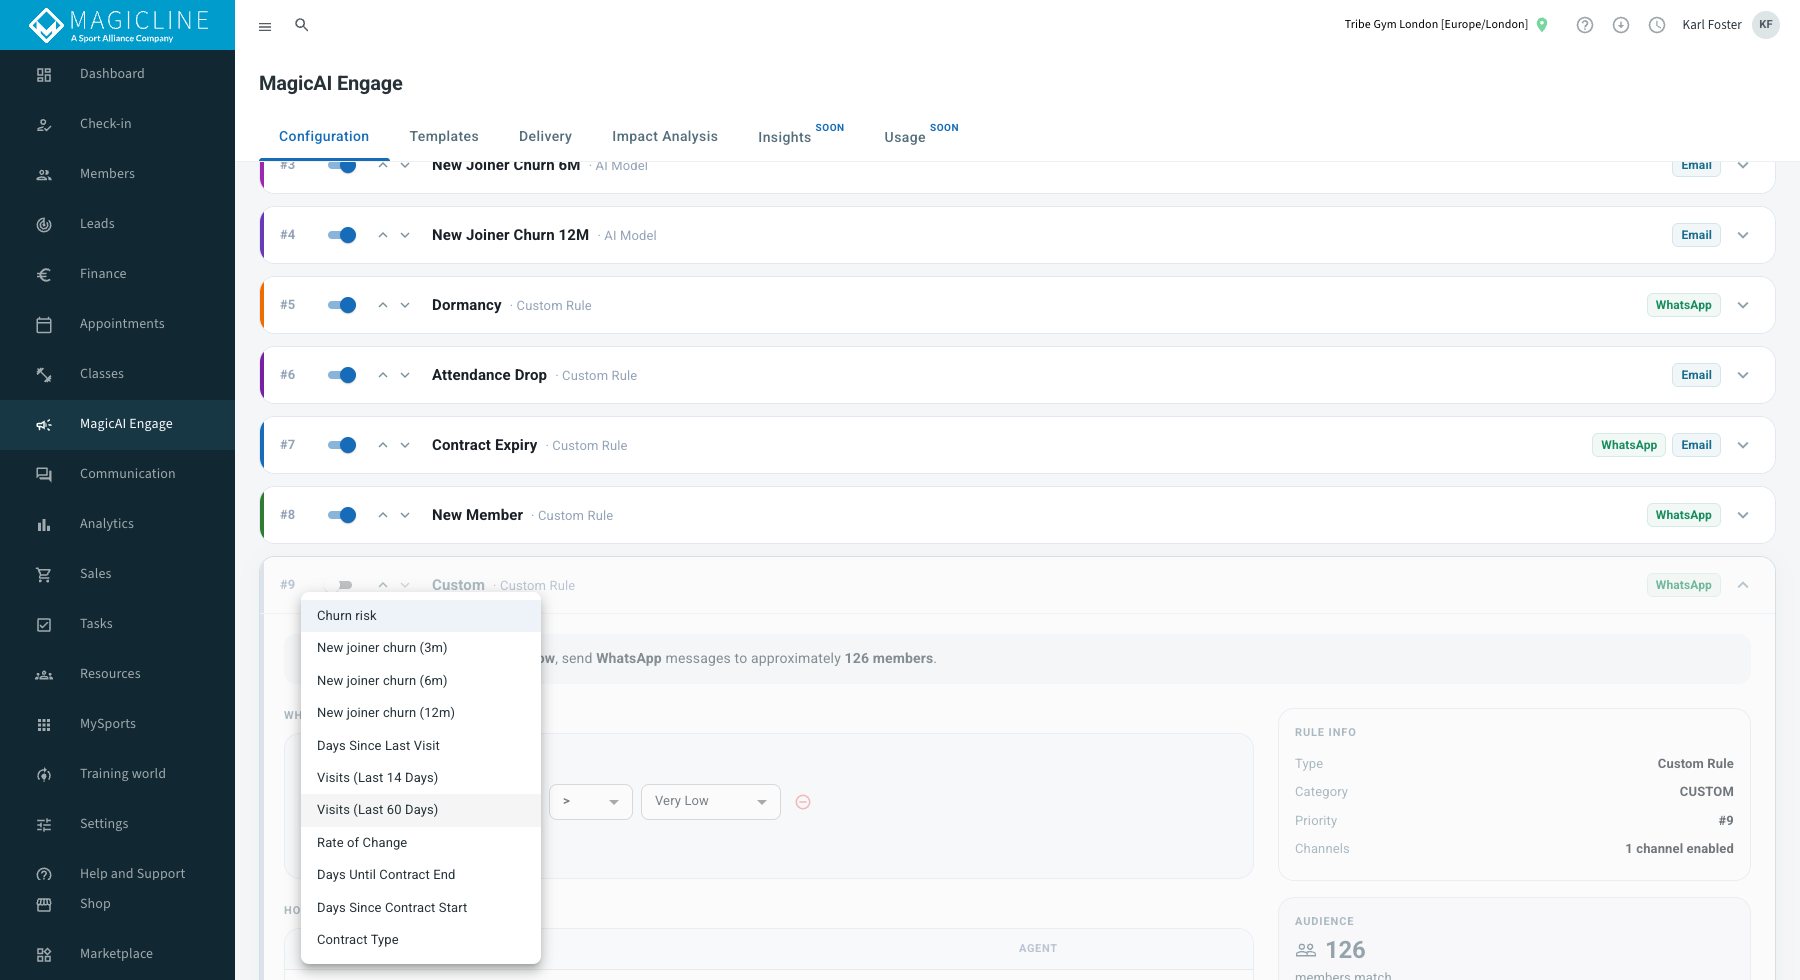Image resolution: width=1800 pixels, height=980 pixels.
Task: Click the MagicLine logo
Action: pyautogui.click(x=118, y=25)
